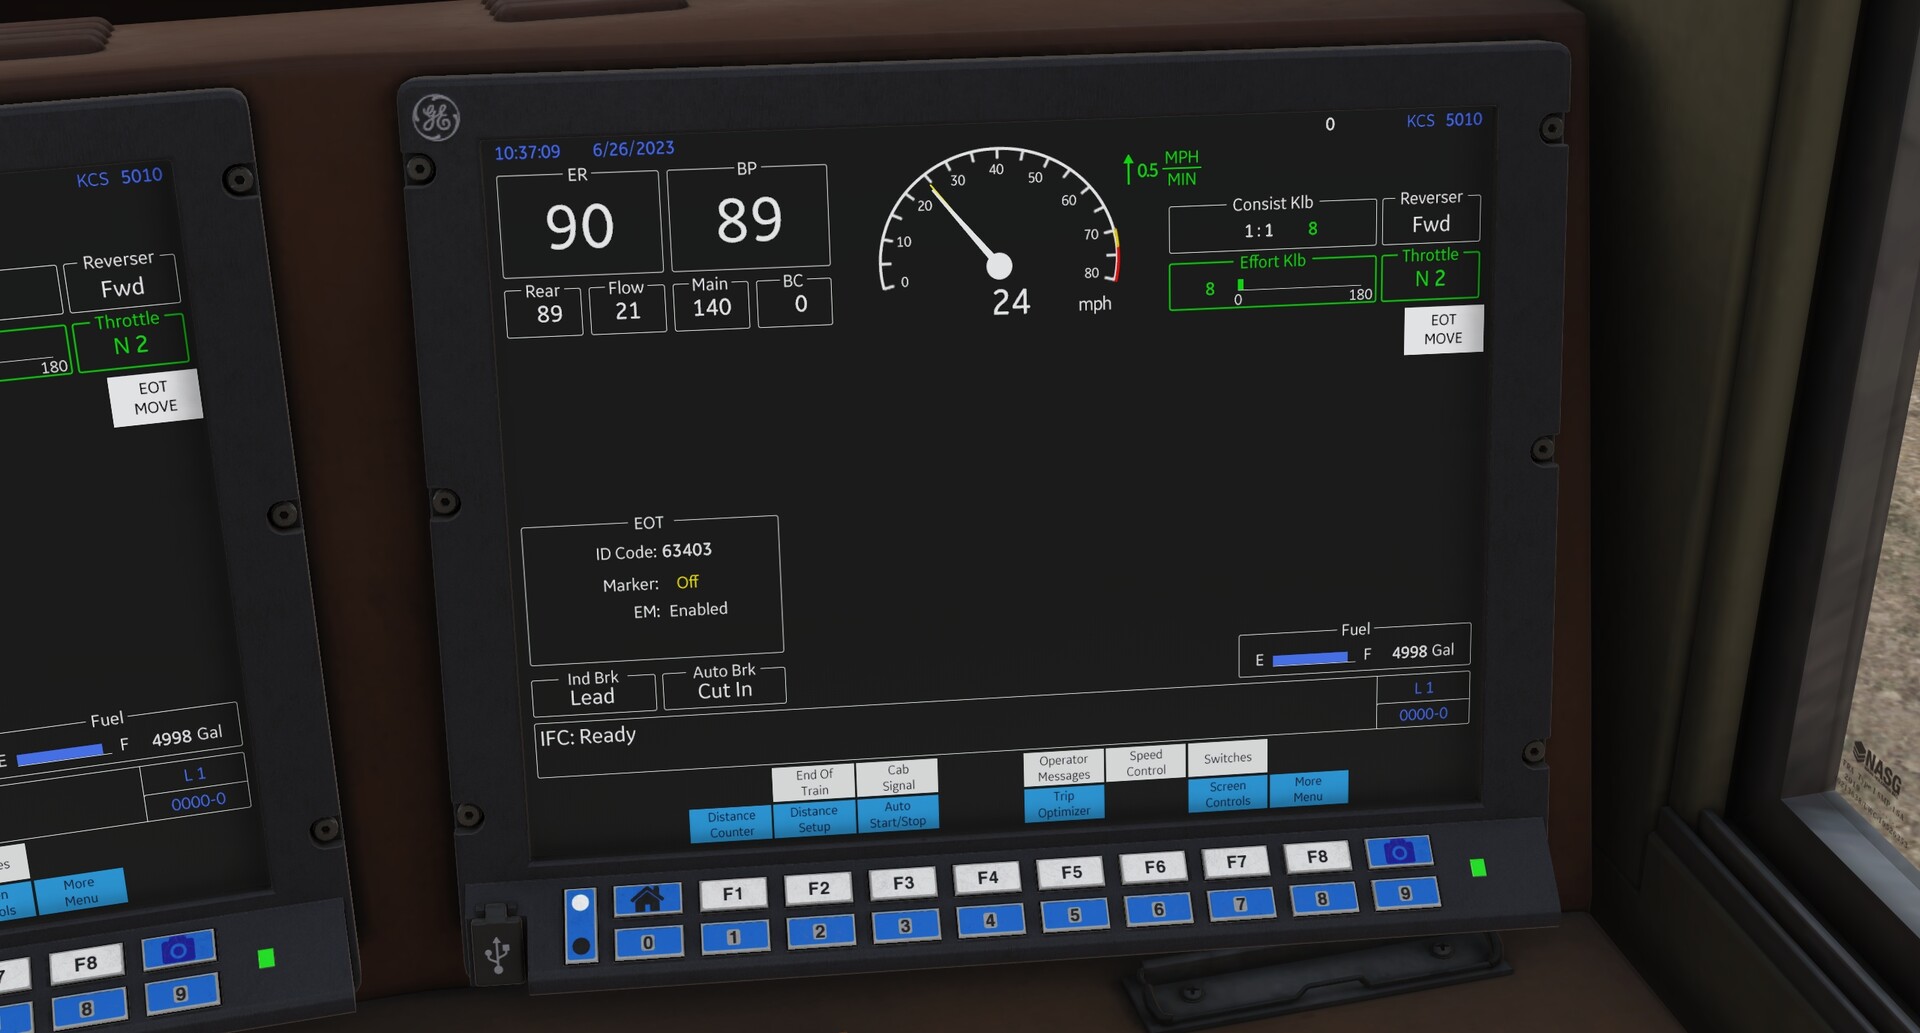Click the Fuel level bar on main display
1920x1033 pixels.
[1310, 658]
